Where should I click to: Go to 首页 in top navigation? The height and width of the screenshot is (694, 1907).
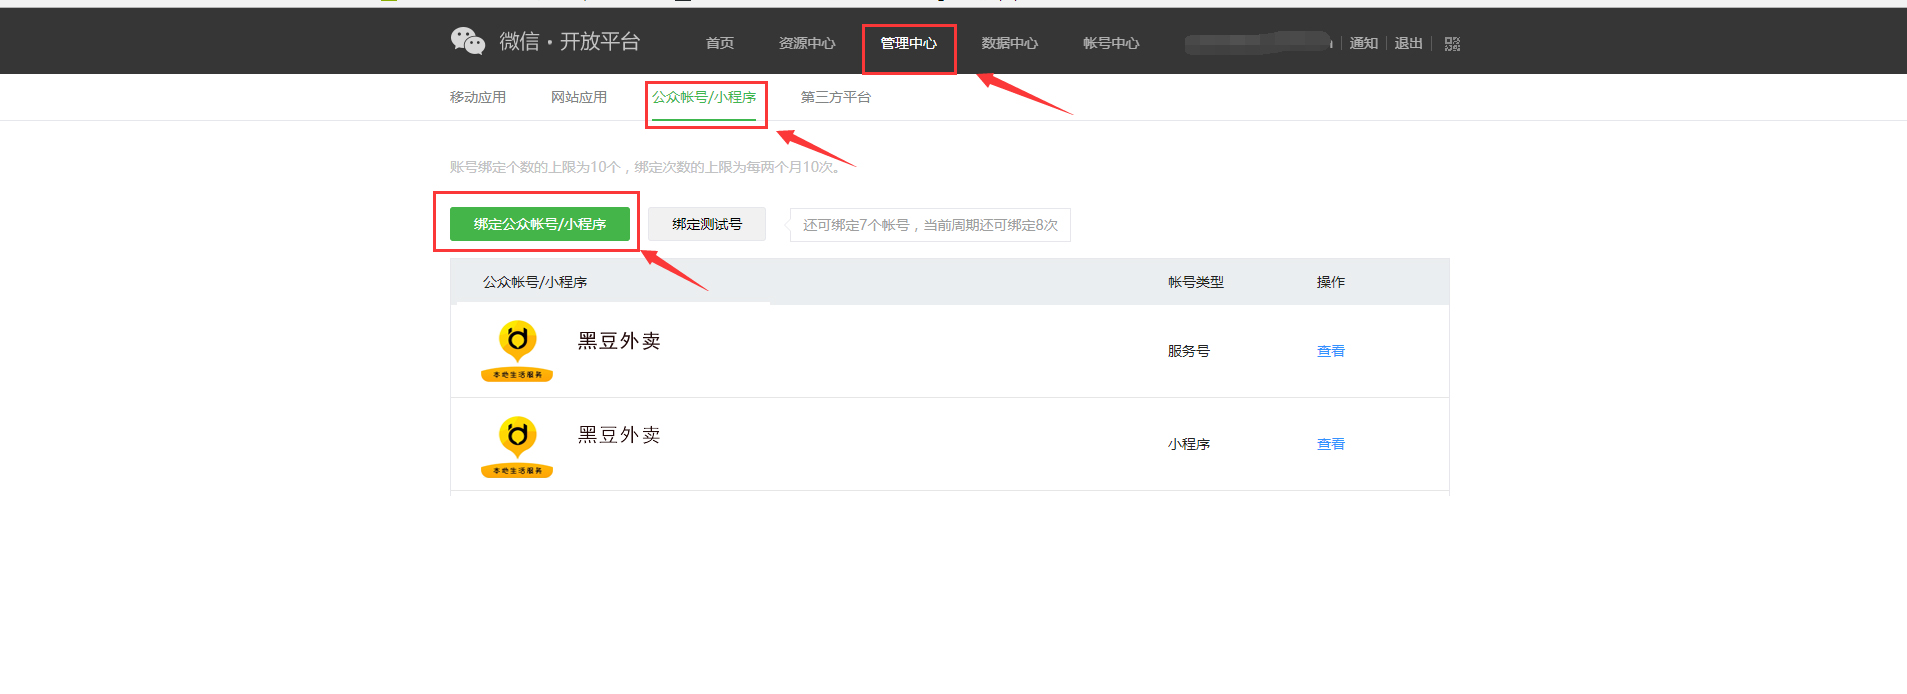coord(720,43)
